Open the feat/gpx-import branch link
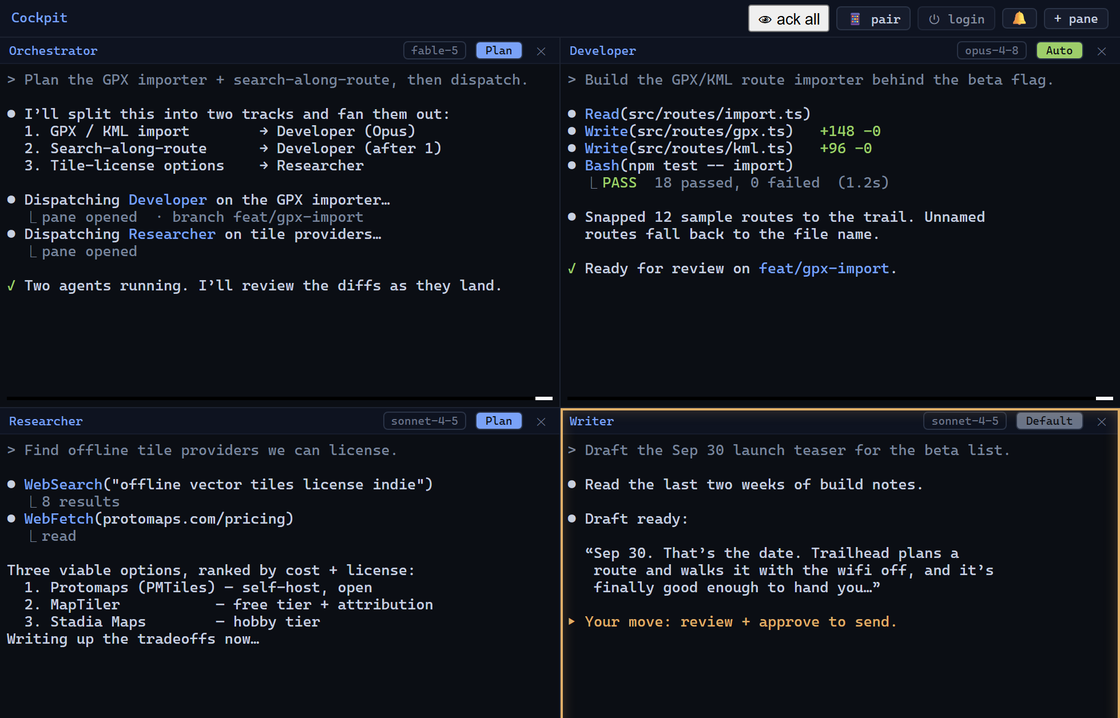The width and height of the screenshot is (1120, 718). point(824,269)
